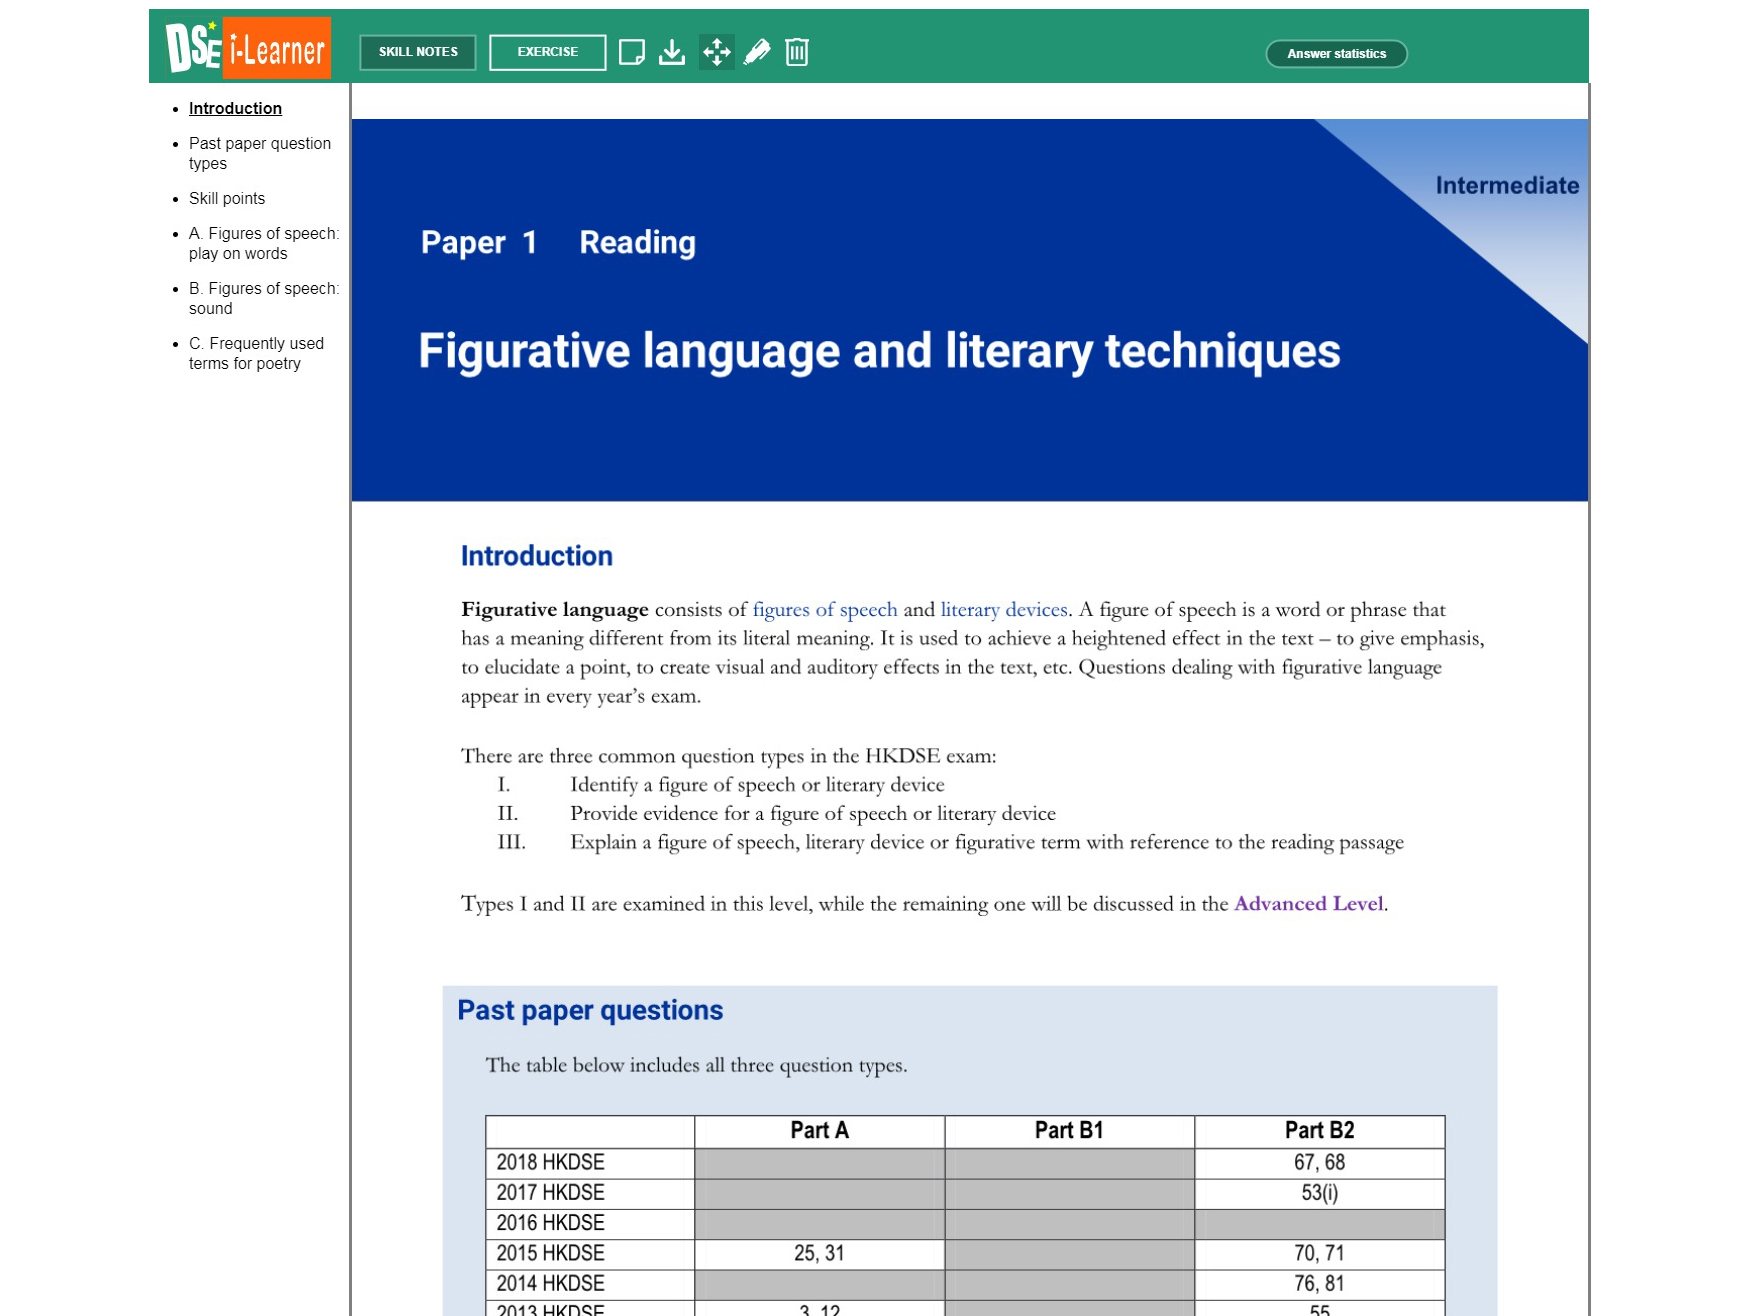Open the sticky note tool
This screenshot has width=1755, height=1316.
[632, 52]
